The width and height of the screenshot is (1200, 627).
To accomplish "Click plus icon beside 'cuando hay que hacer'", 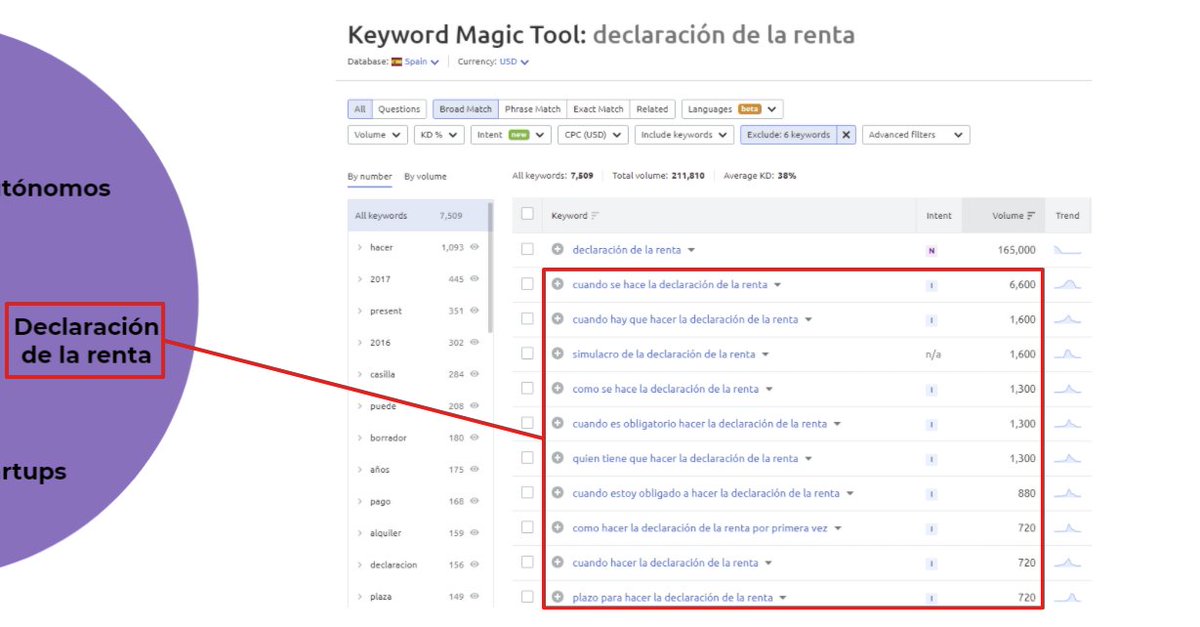I will pos(557,319).
